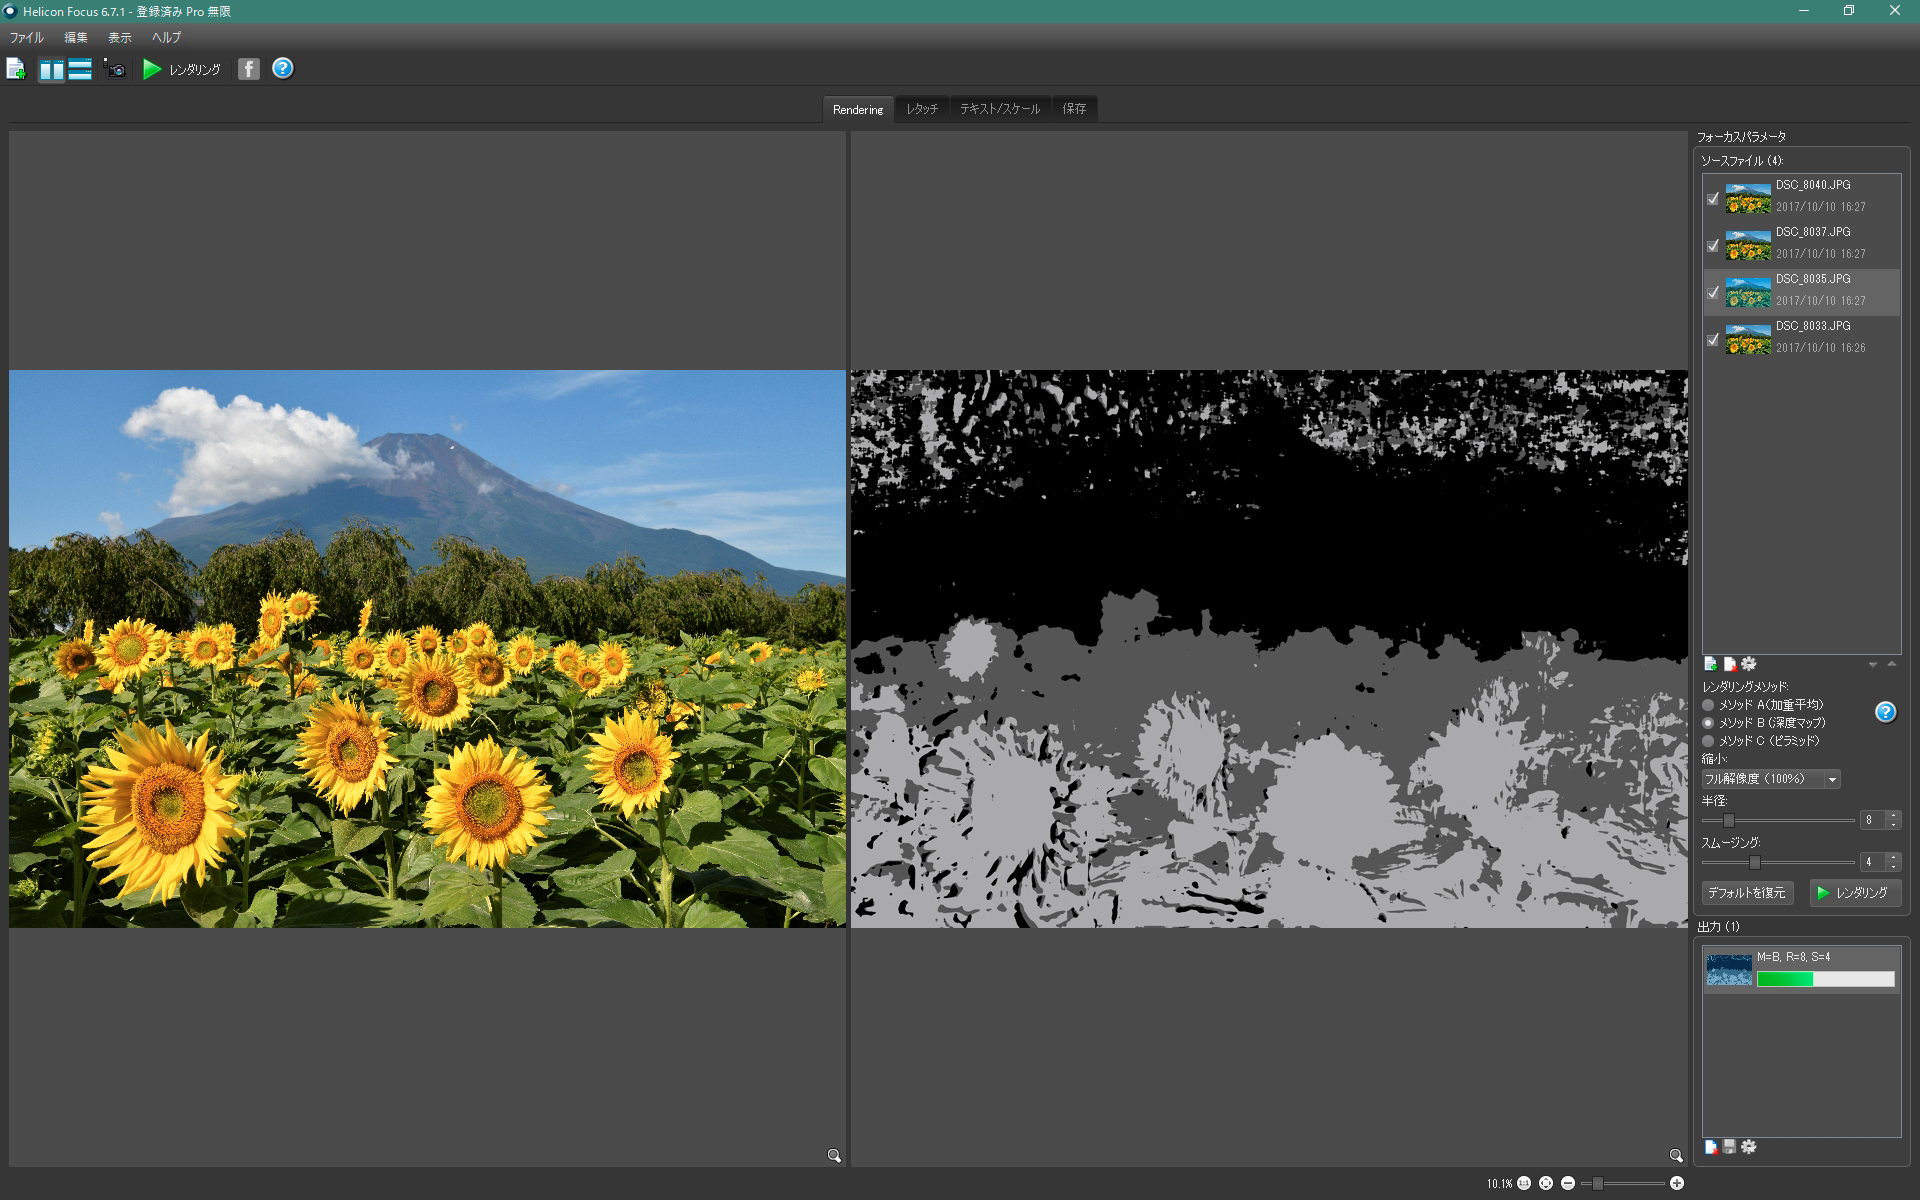The image size is (1920, 1200).
Task: Open the フル解像度 (100%) dropdown
Action: 1771,779
